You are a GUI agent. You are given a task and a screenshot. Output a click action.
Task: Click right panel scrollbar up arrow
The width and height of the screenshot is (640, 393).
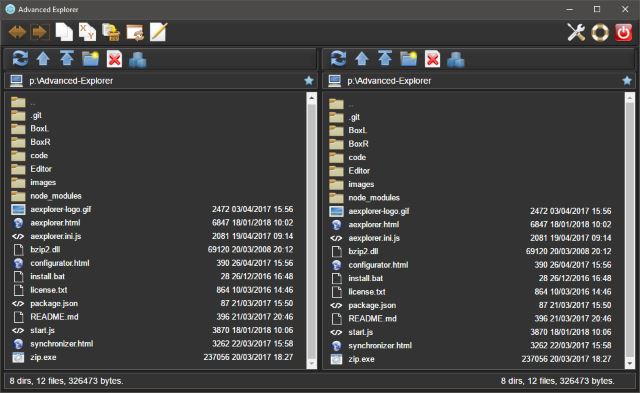[x=630, y=98]
